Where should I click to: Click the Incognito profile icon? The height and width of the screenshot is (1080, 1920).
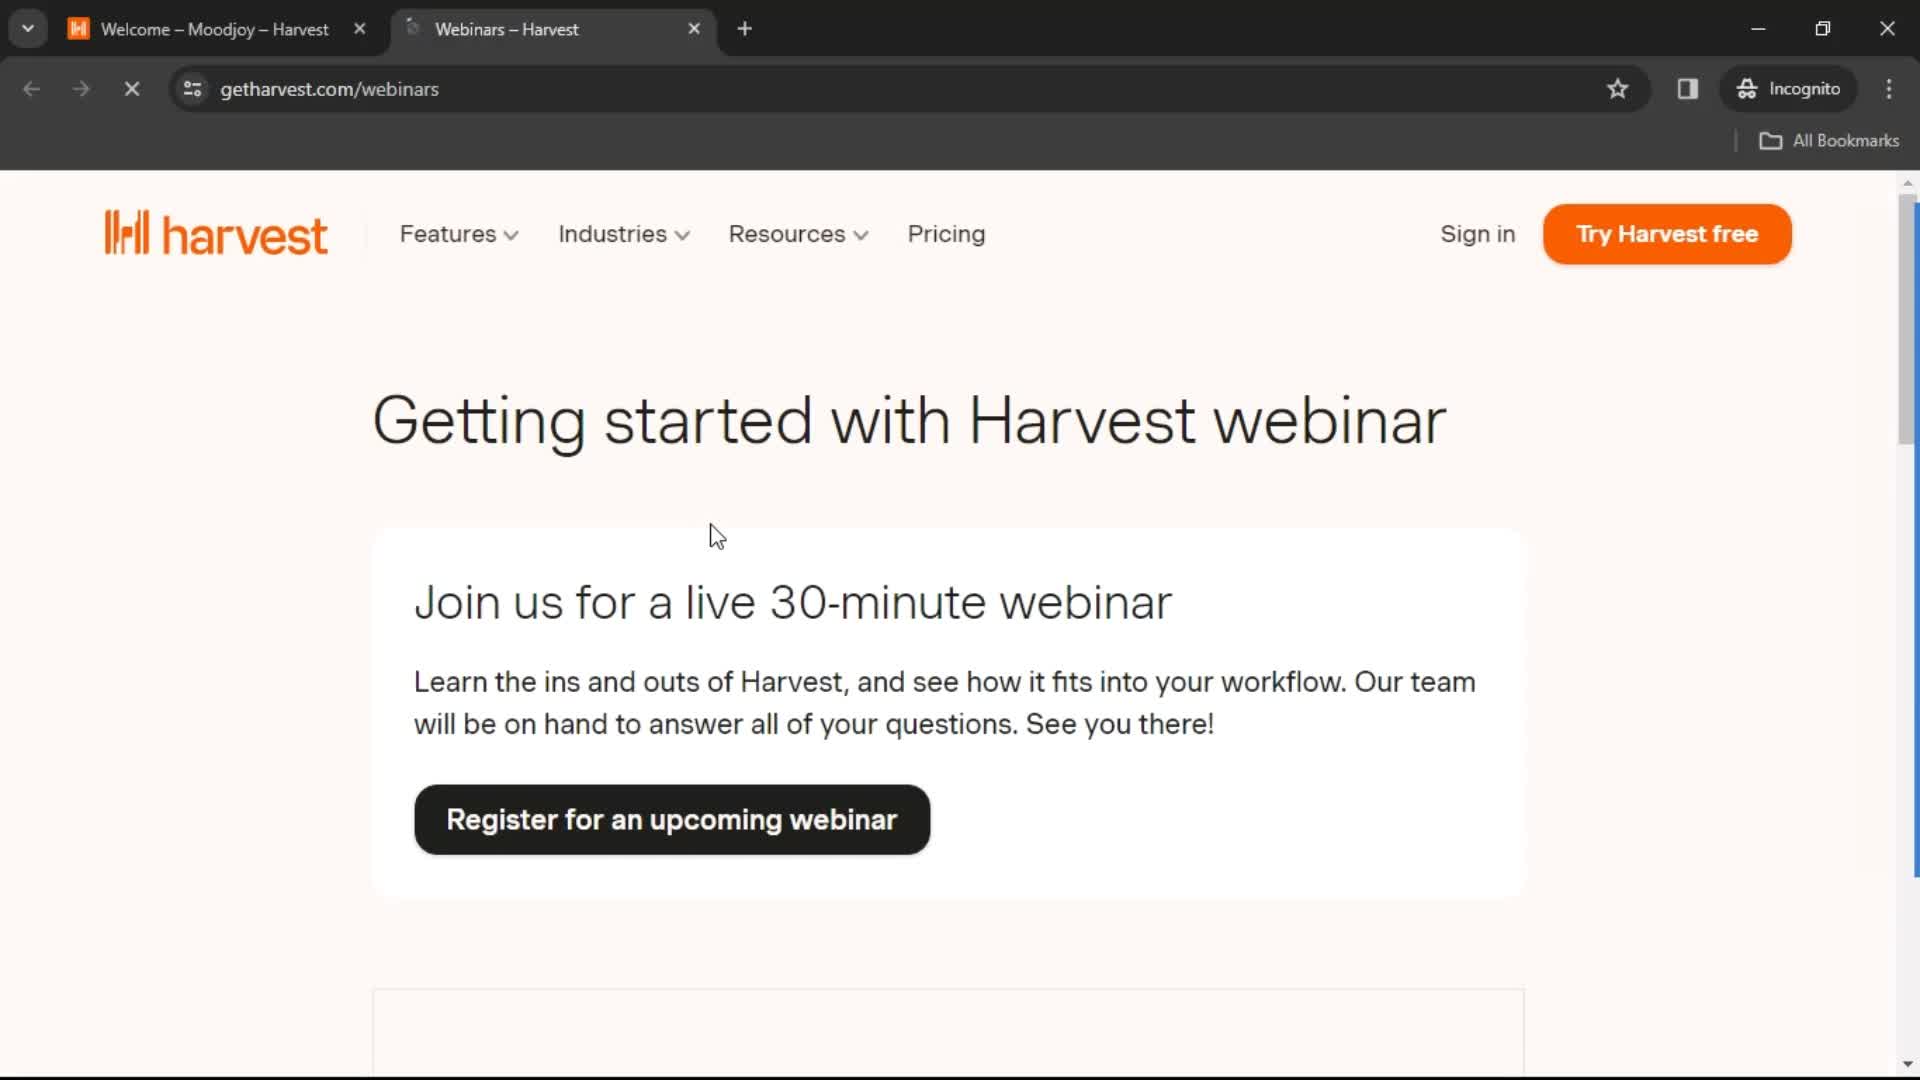(1747, 88)
